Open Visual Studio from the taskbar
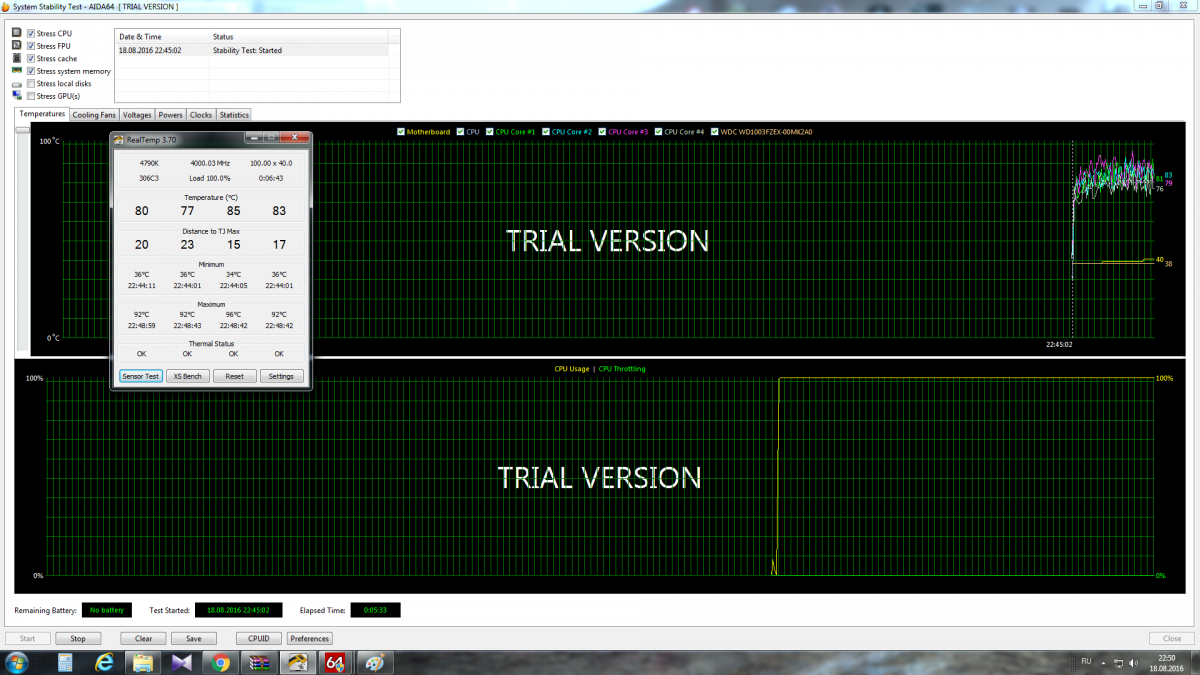Image resolution: width=1200 pixels, height=675 pixels. point(182,663)
